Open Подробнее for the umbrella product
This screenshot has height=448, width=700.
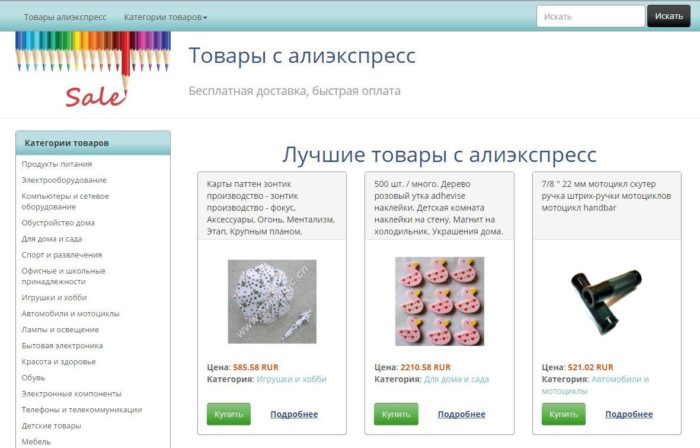(x=294, y=414)
